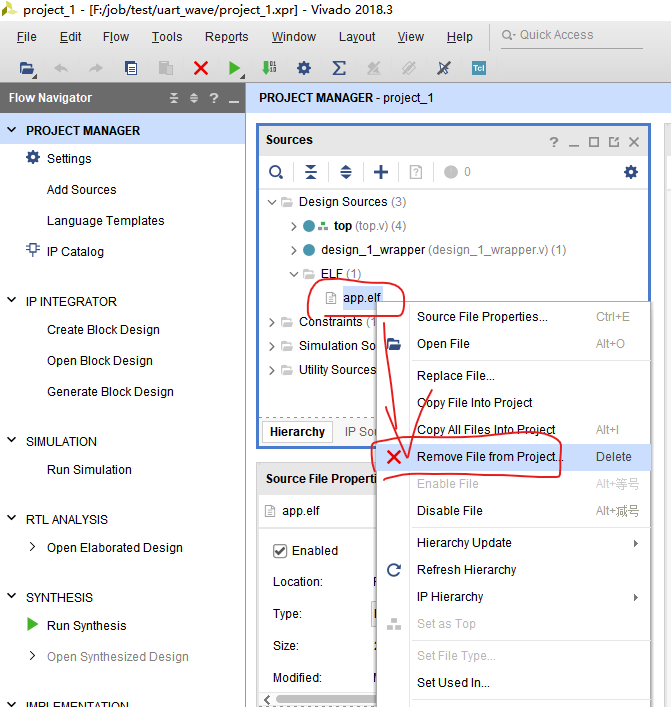This screenshot has height=707, width=671.
Task: Open IP Catalog
Action: point(75,252)
